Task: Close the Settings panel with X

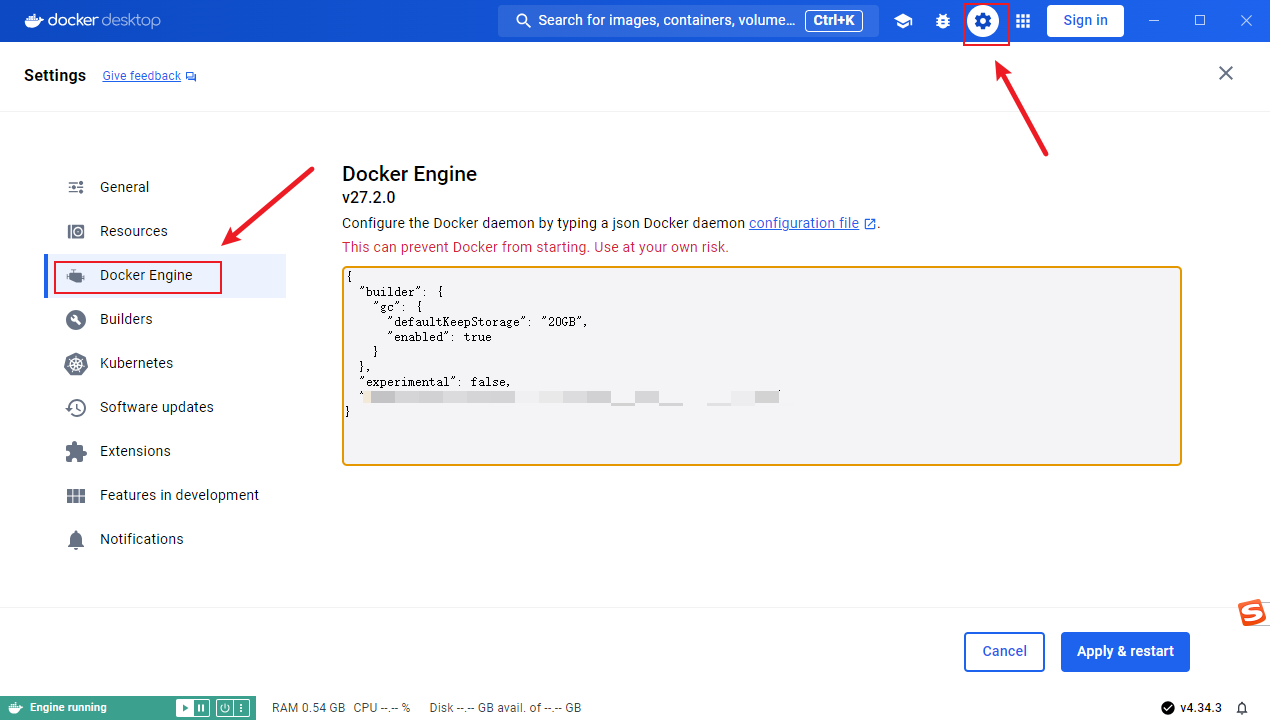Action: point(1226,73)
